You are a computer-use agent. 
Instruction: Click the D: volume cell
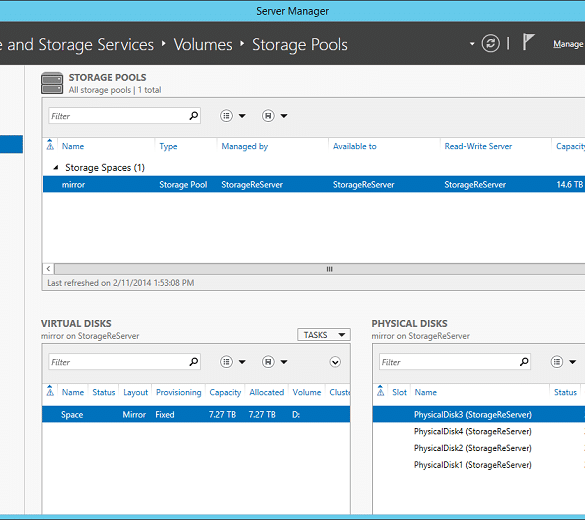(x=296, y=414)
